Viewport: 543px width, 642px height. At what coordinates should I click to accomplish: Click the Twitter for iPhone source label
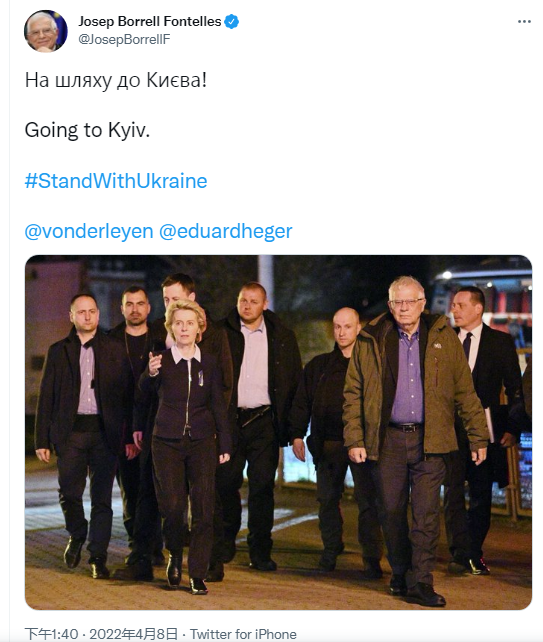(x=243, y=634)
